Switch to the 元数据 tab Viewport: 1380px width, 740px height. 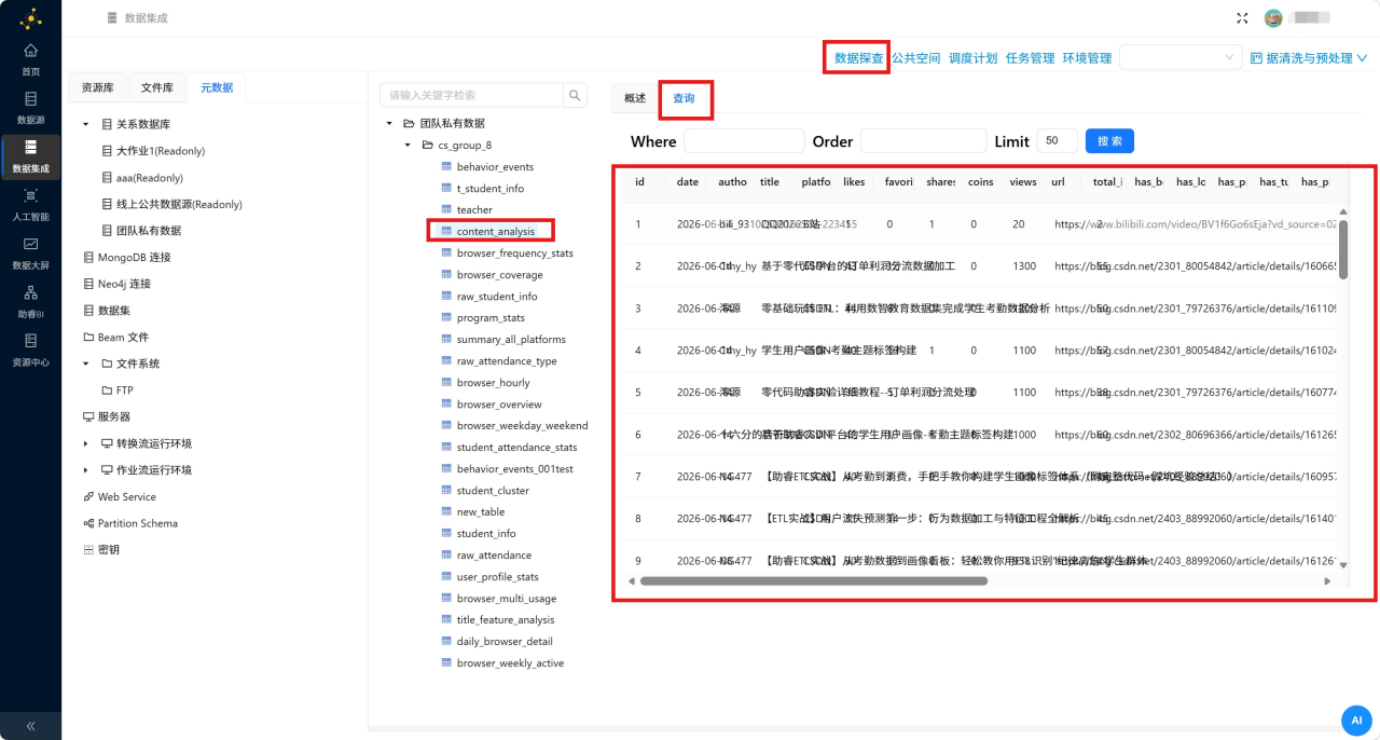click(216, 88)
